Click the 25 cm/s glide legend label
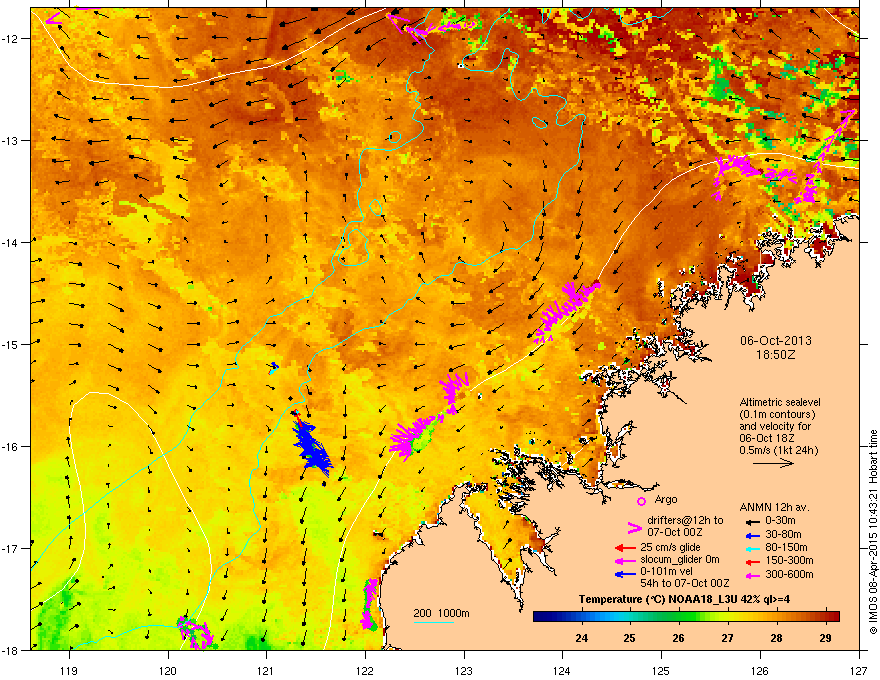880x680 pixels. click(670, 547)
